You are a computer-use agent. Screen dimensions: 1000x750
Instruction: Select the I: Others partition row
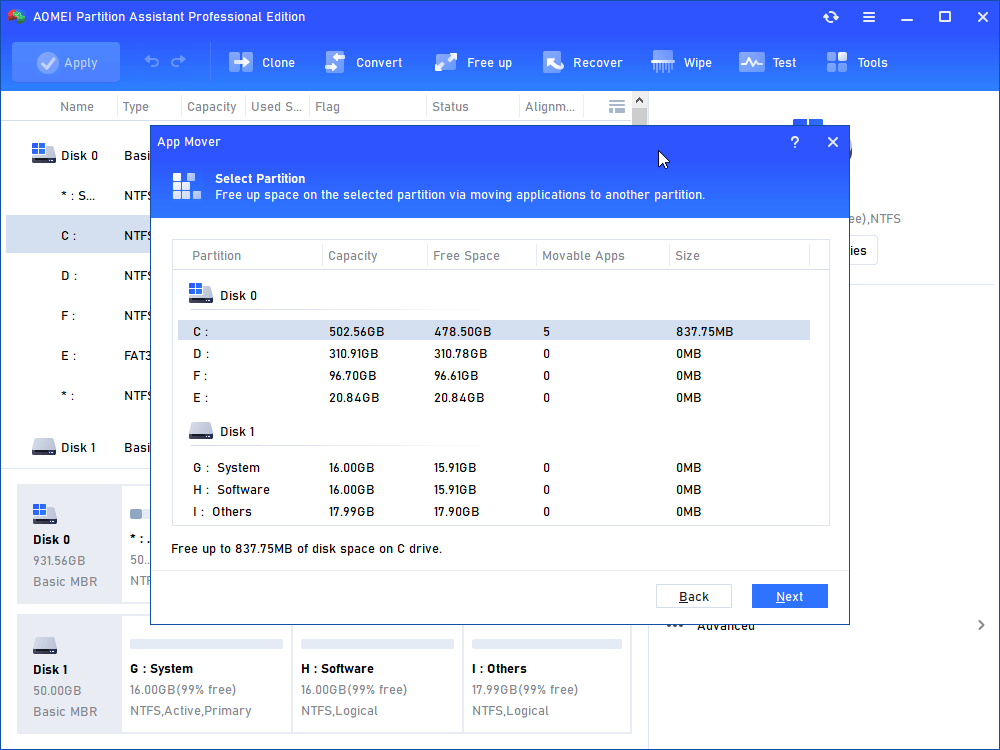[x=494, y=511]
